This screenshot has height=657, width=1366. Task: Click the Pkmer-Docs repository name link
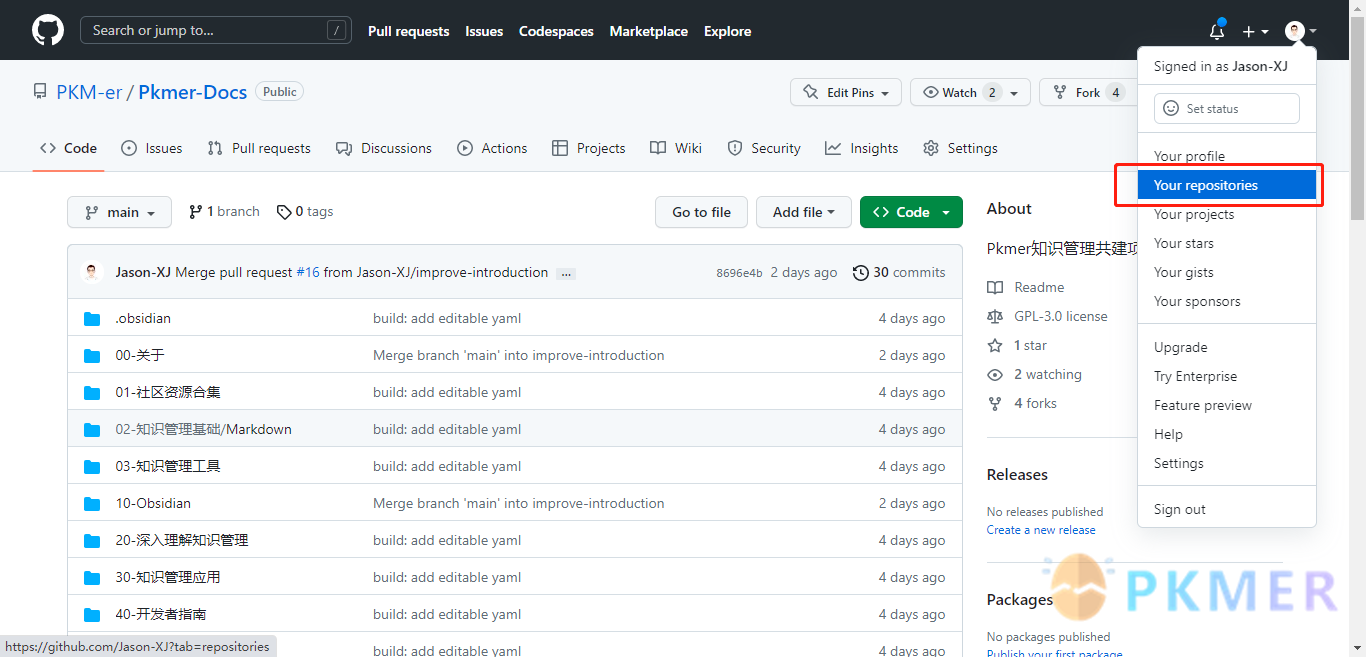coord(192,92)
